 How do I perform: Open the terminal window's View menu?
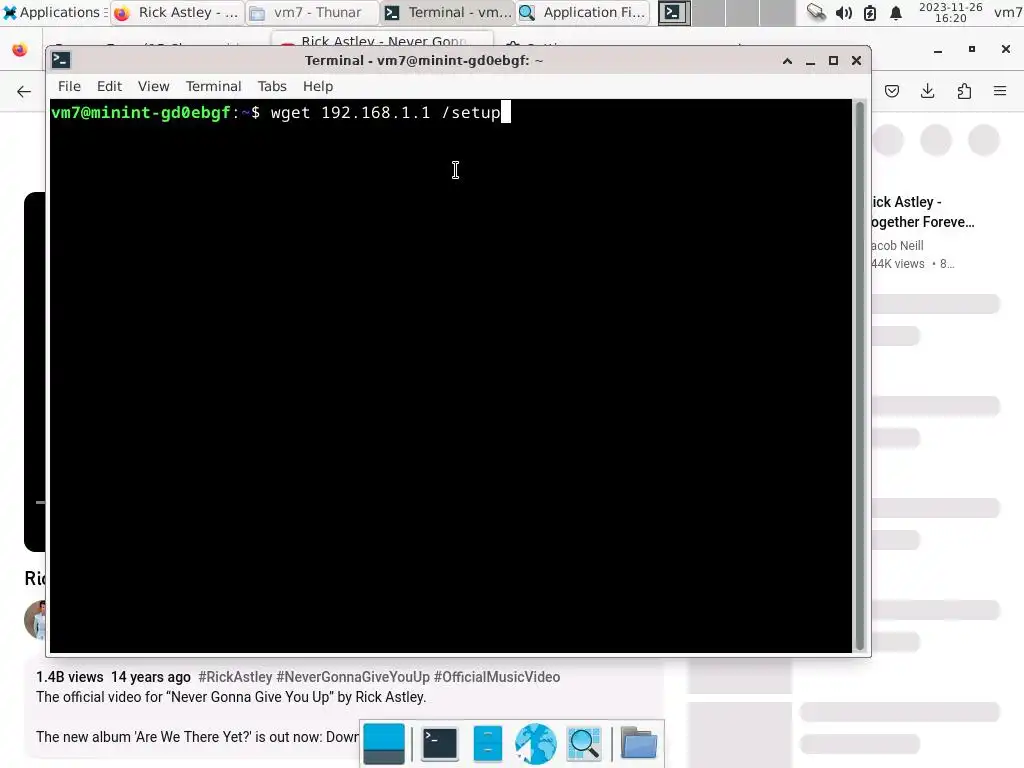pos(153,86)
